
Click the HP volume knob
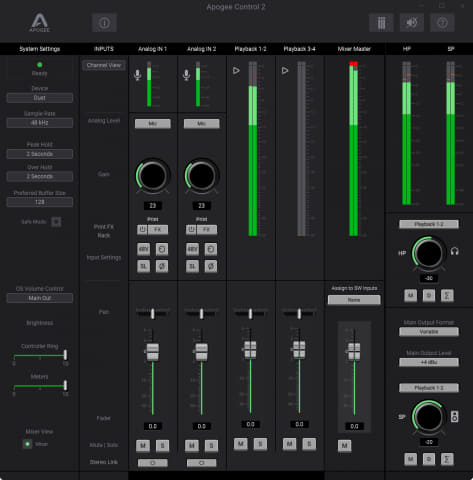[429, 253]
